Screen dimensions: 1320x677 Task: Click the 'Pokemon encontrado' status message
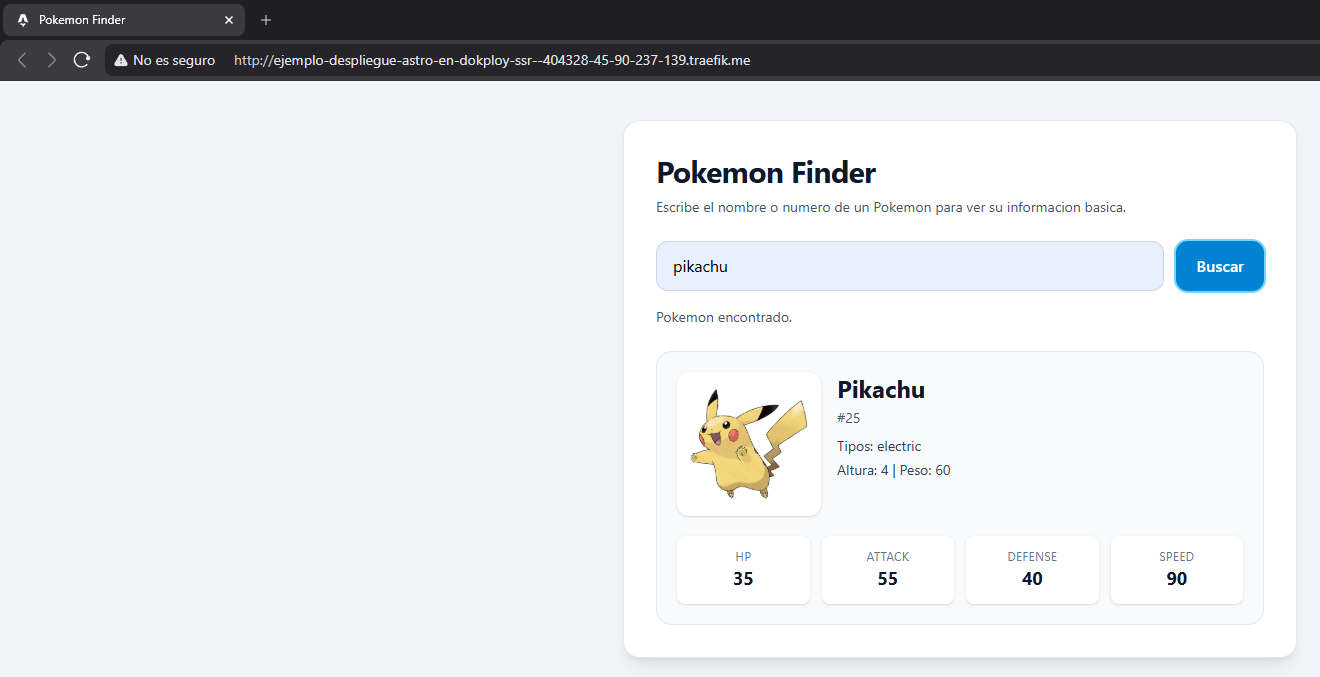(x=723, y=317)
